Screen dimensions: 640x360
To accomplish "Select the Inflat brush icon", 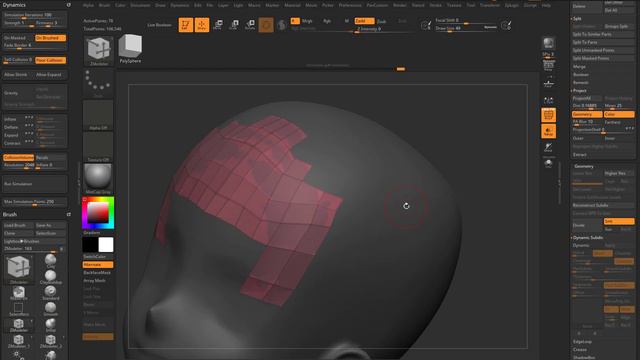I will point(51,325).
